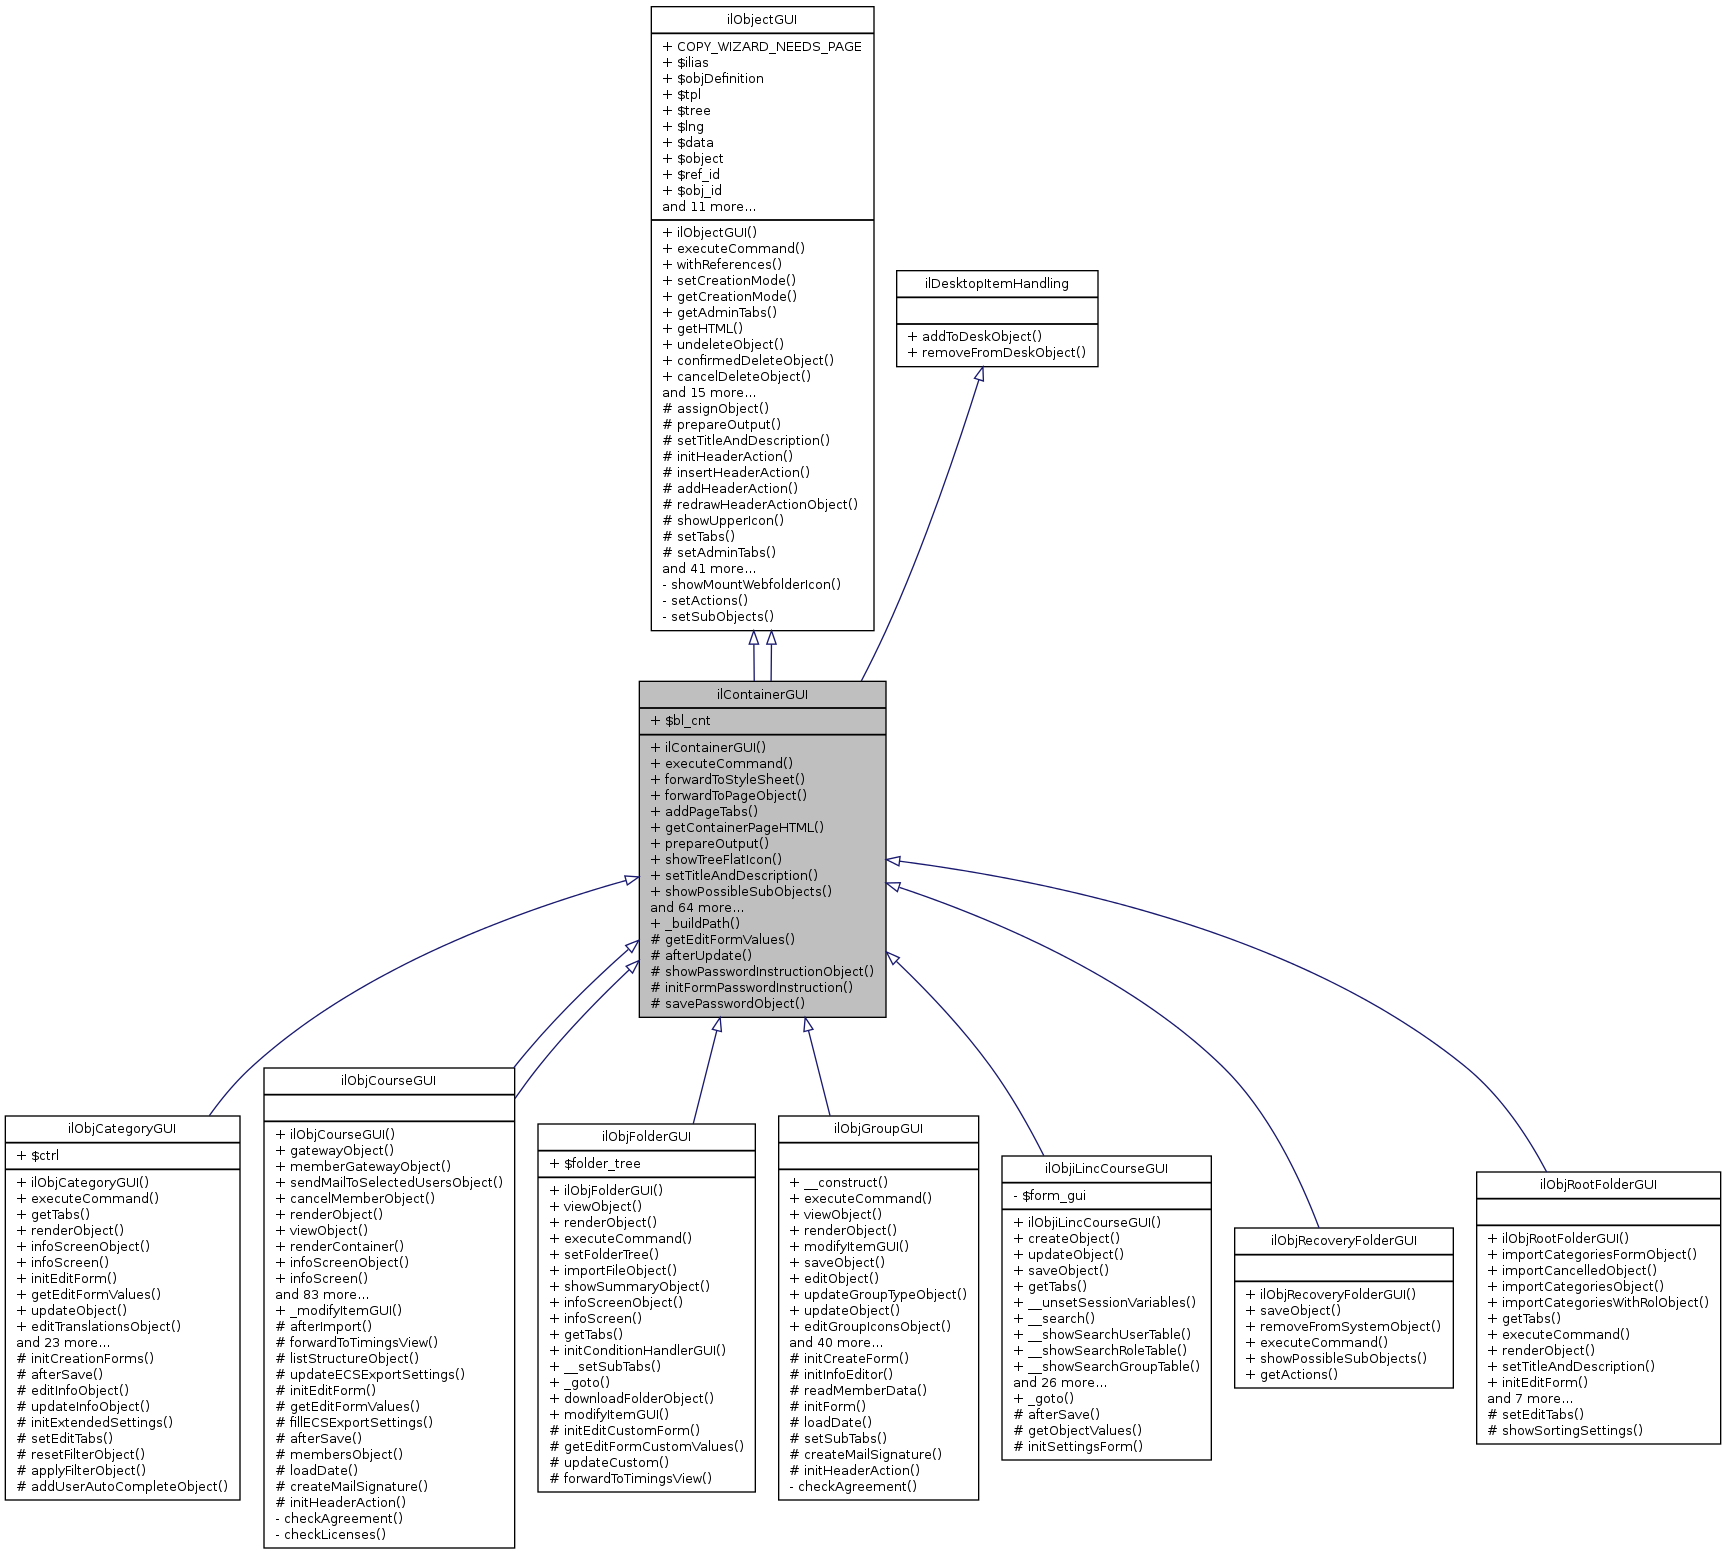Select importCategoriesWithRolObject() in ilObjRootFolderGUI
The width and height of the screenshot is (1725, 1555).
[1598, 1302]
